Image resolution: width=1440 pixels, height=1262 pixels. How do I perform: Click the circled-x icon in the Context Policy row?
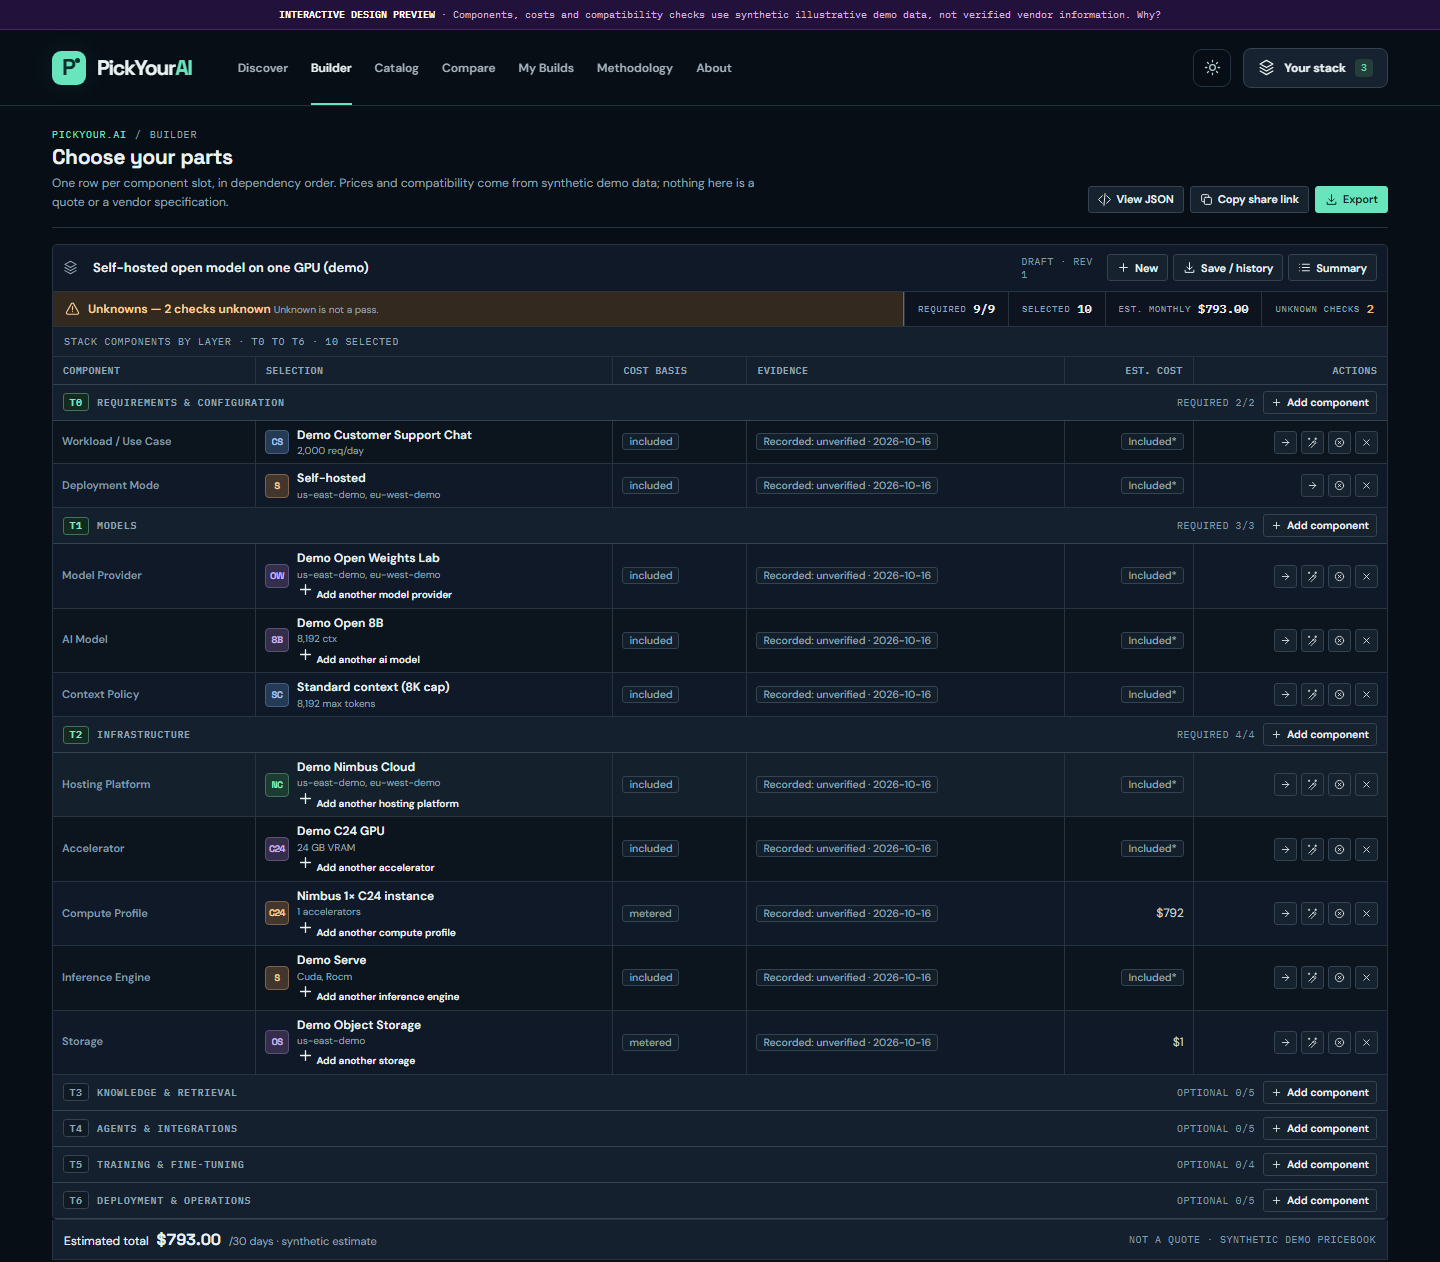point(1339,695)
